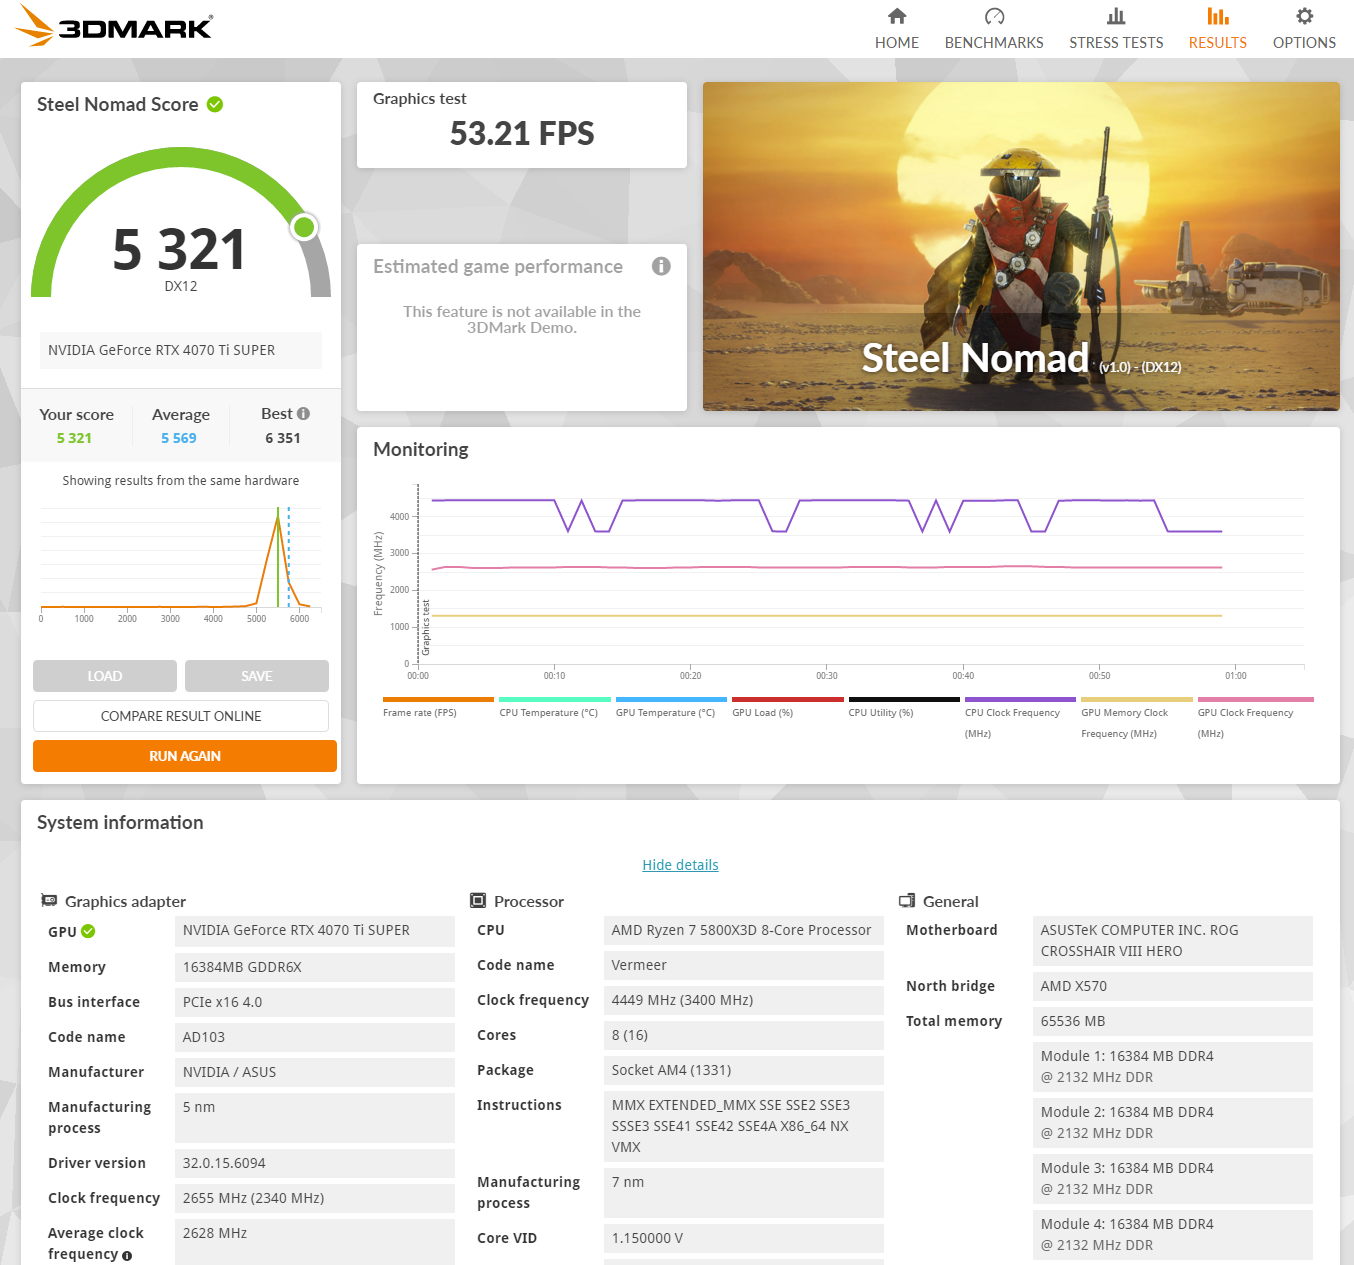1354x1265 pixels.
Task: Open the HOME tab
Action: click(897, 42)
